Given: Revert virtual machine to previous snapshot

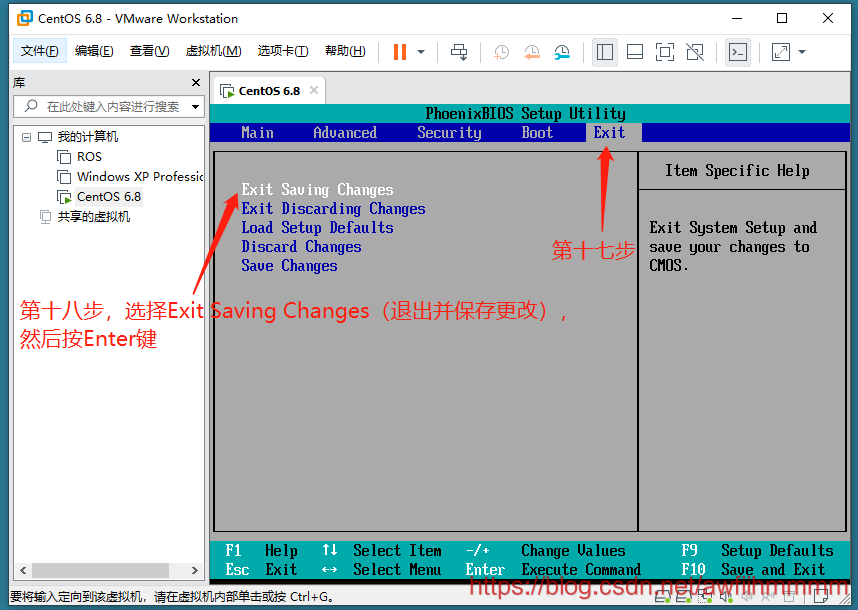Looking at the screenshot, I should [x=531, y=52].
